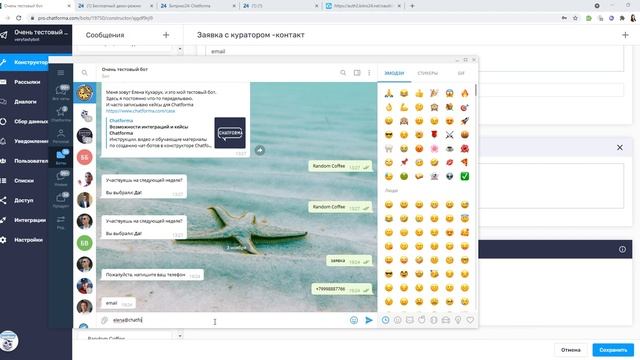This screenshot has width=640, height=360.
Task: Select the Боты chat folder
Action: (x=61, y=157)
